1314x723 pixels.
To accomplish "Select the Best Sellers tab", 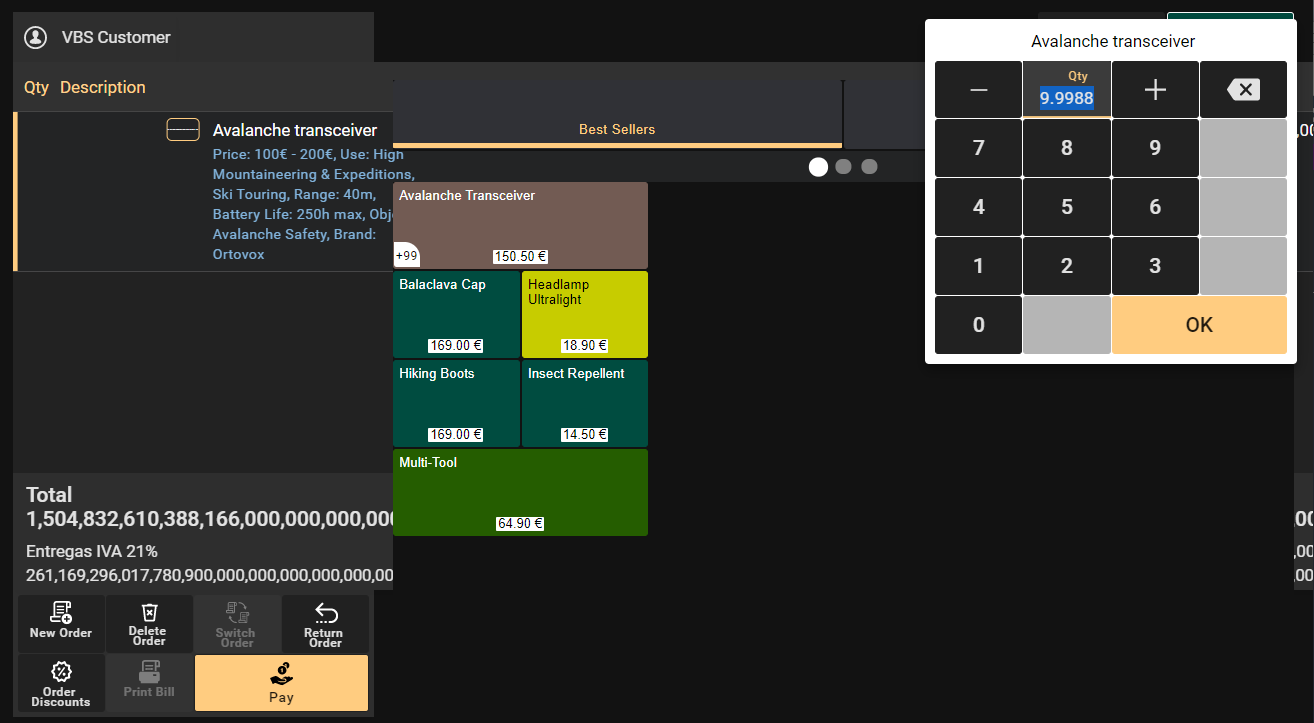I will [x=617, y=129].
